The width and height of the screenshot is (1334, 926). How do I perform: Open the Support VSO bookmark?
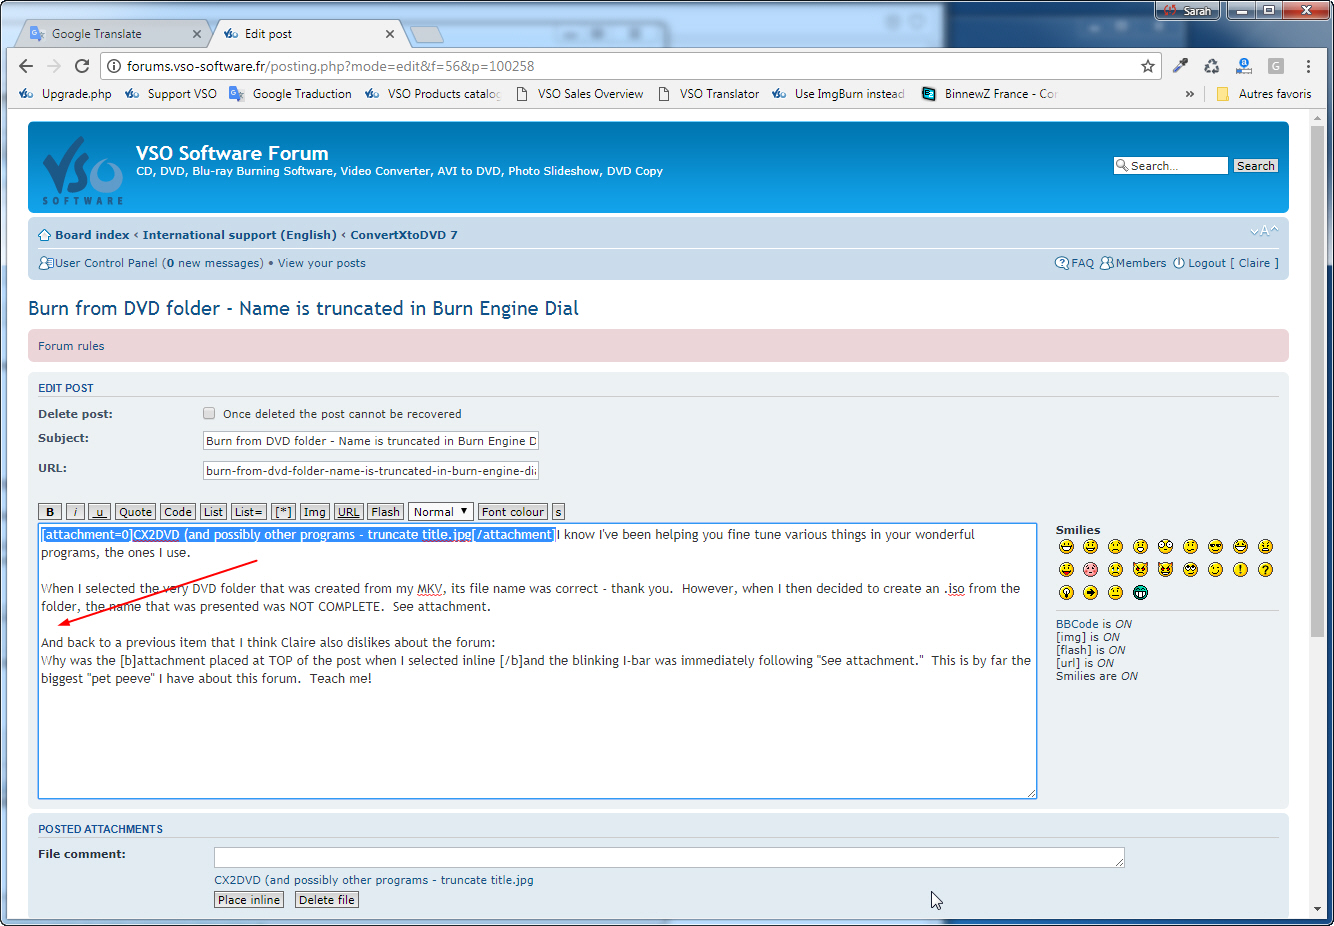click(x=171, y=94)
